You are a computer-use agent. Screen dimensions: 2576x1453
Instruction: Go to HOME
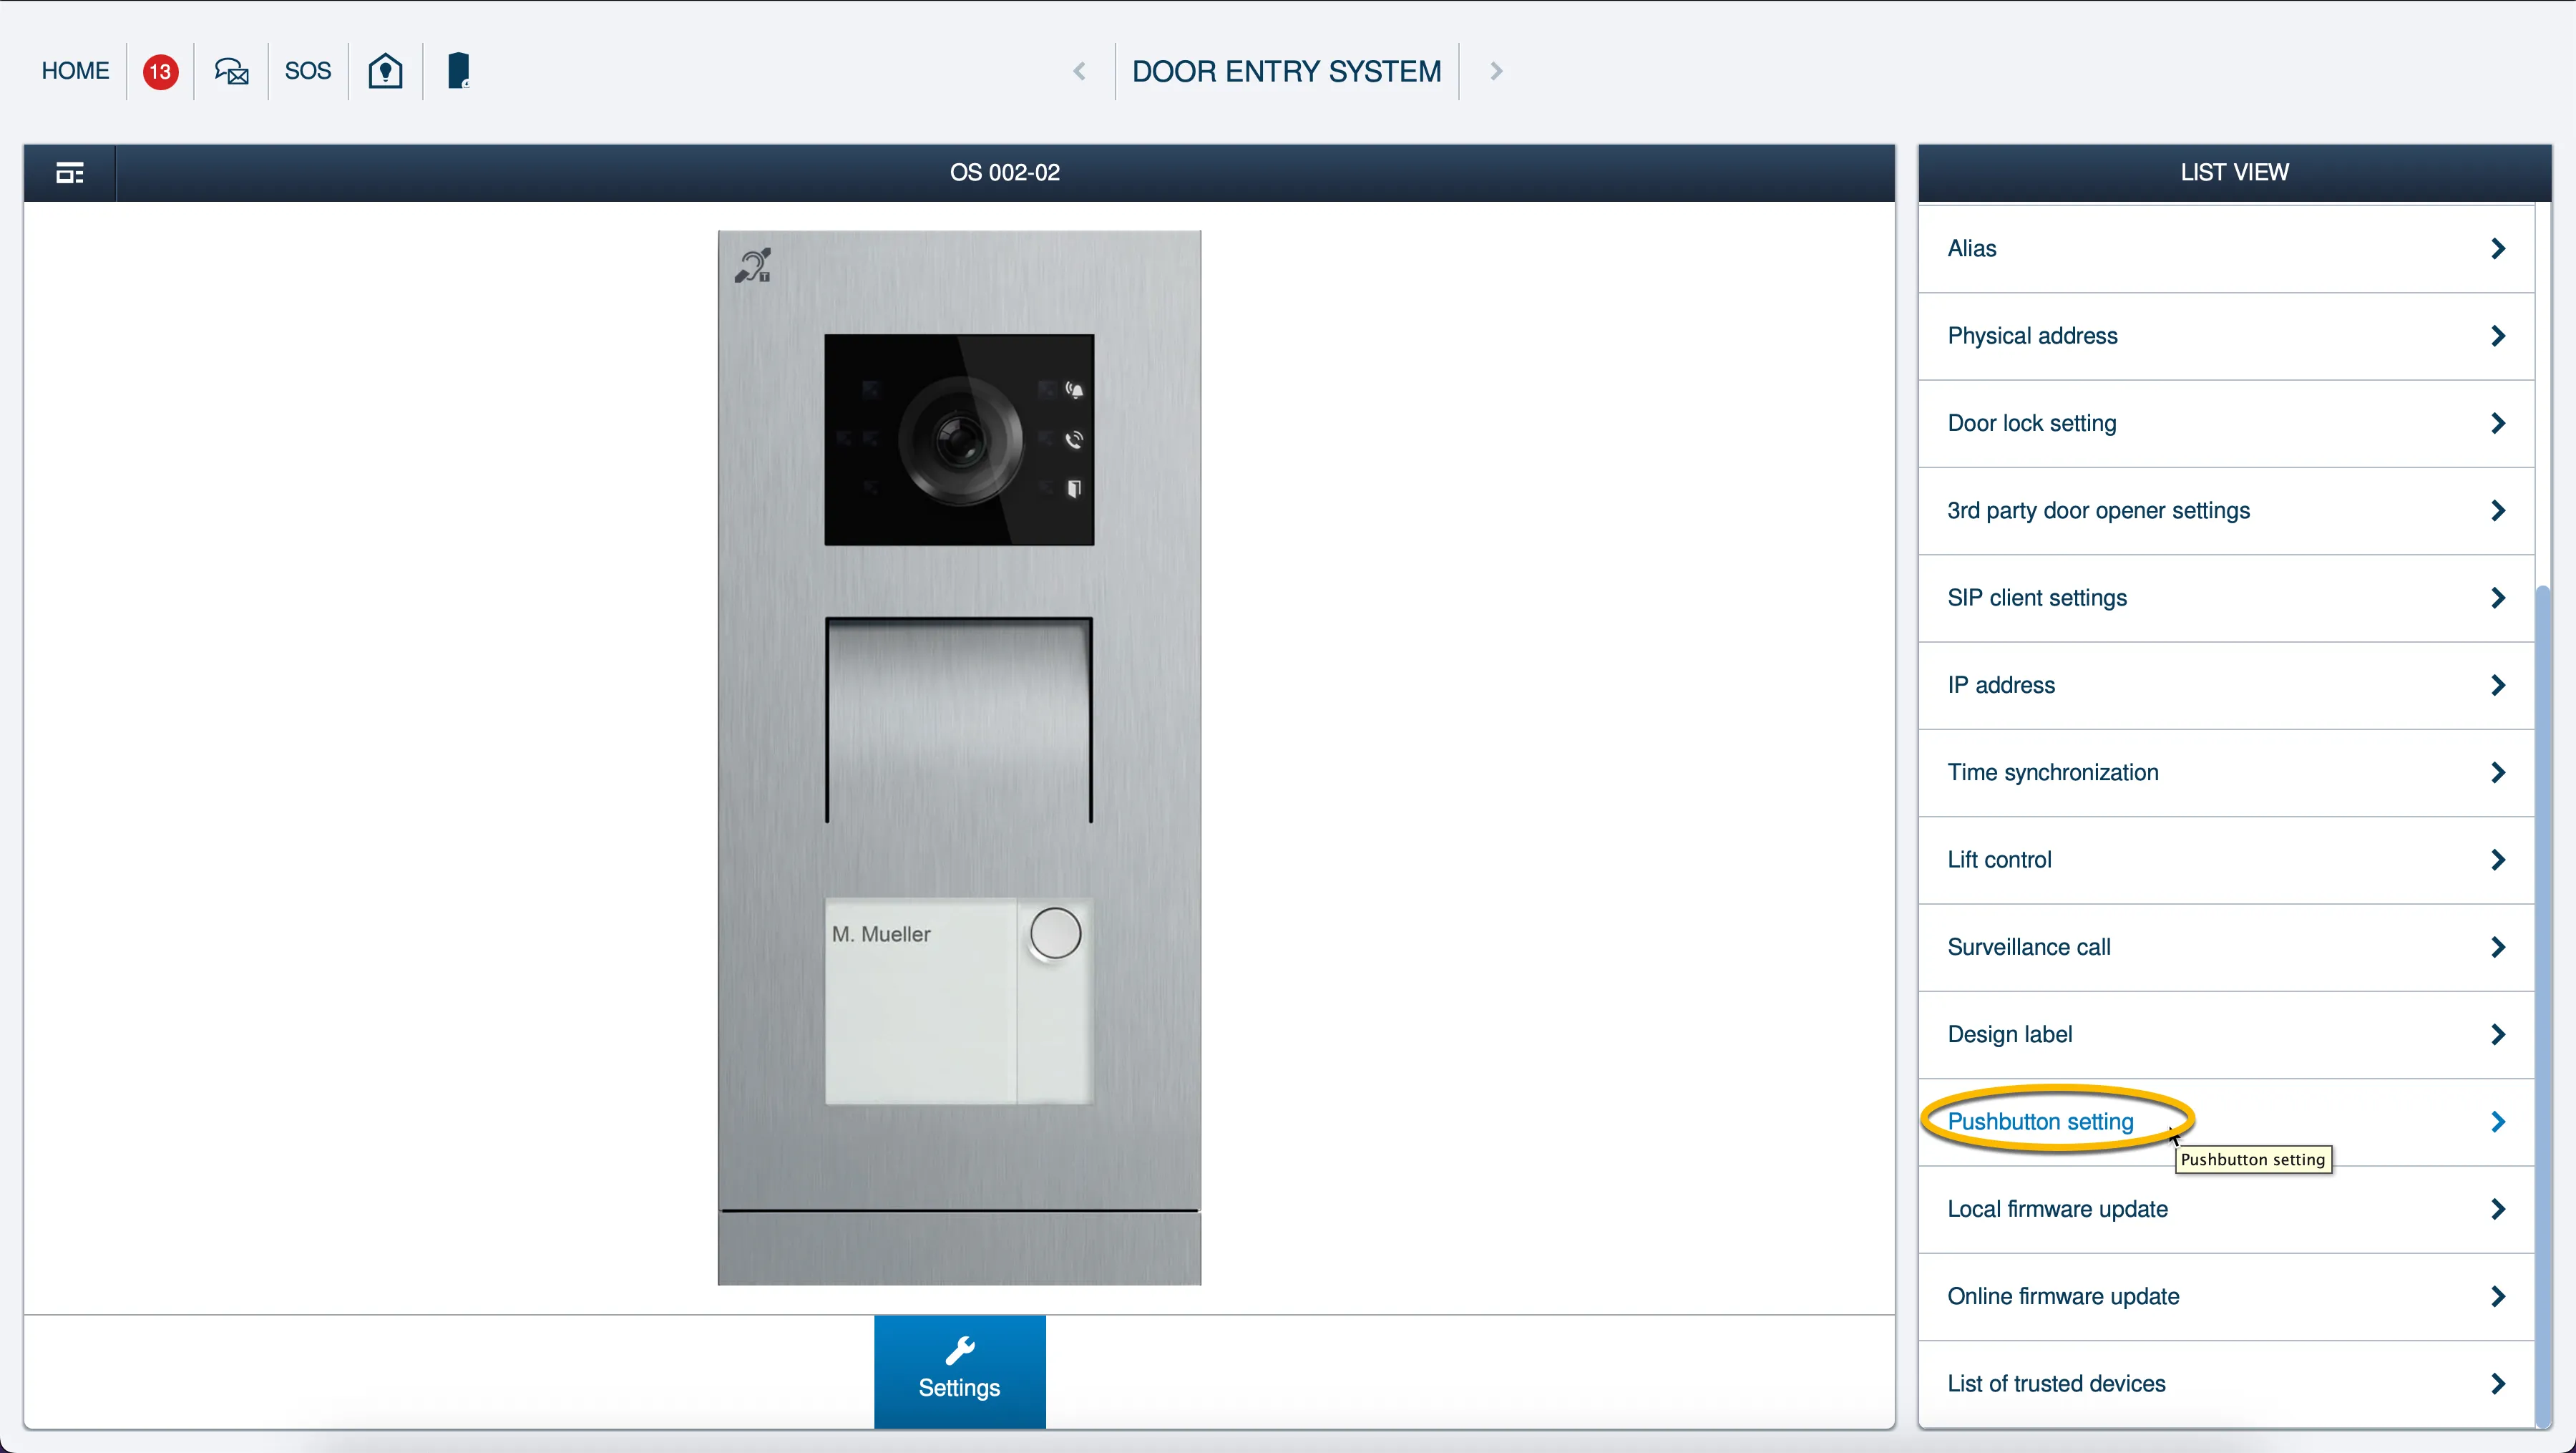pos(75,71)
